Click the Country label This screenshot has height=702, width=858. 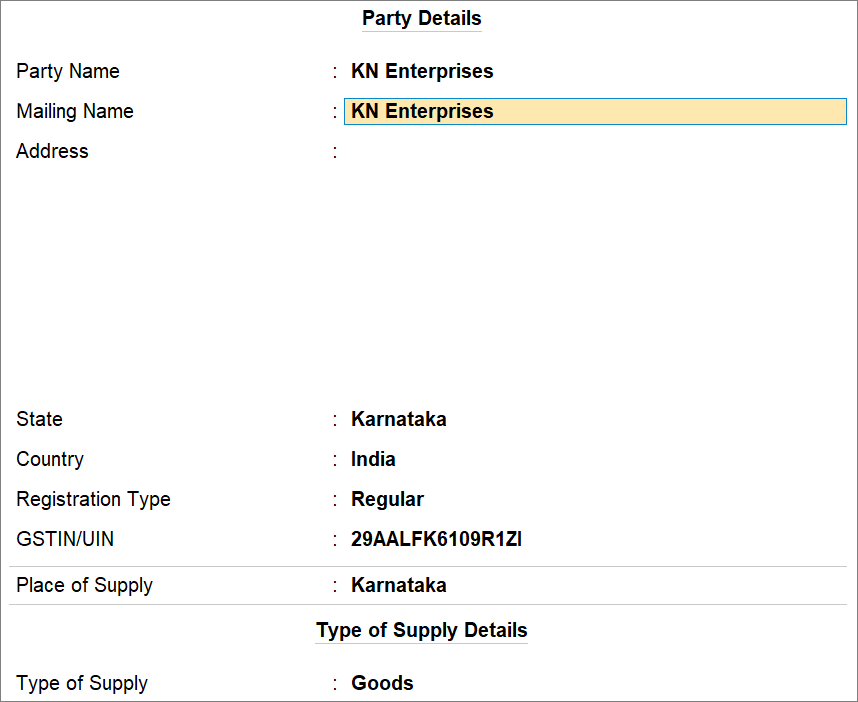tap(50, 459)
